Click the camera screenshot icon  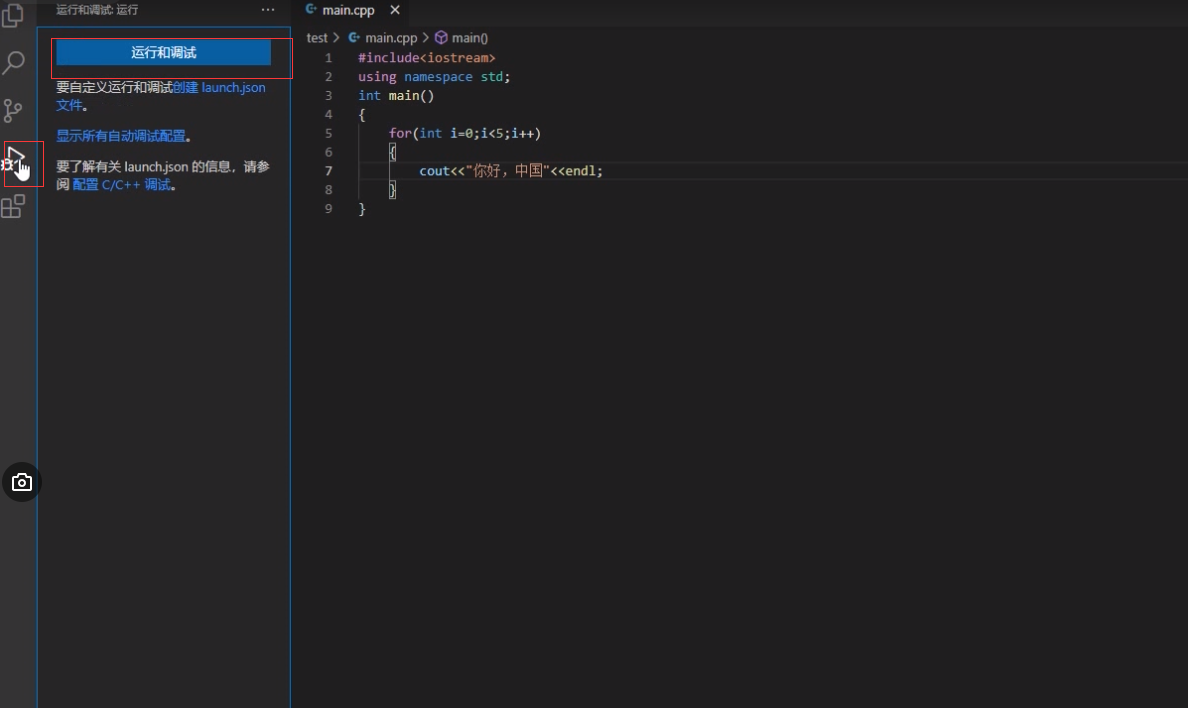click(x=21, y=482)
